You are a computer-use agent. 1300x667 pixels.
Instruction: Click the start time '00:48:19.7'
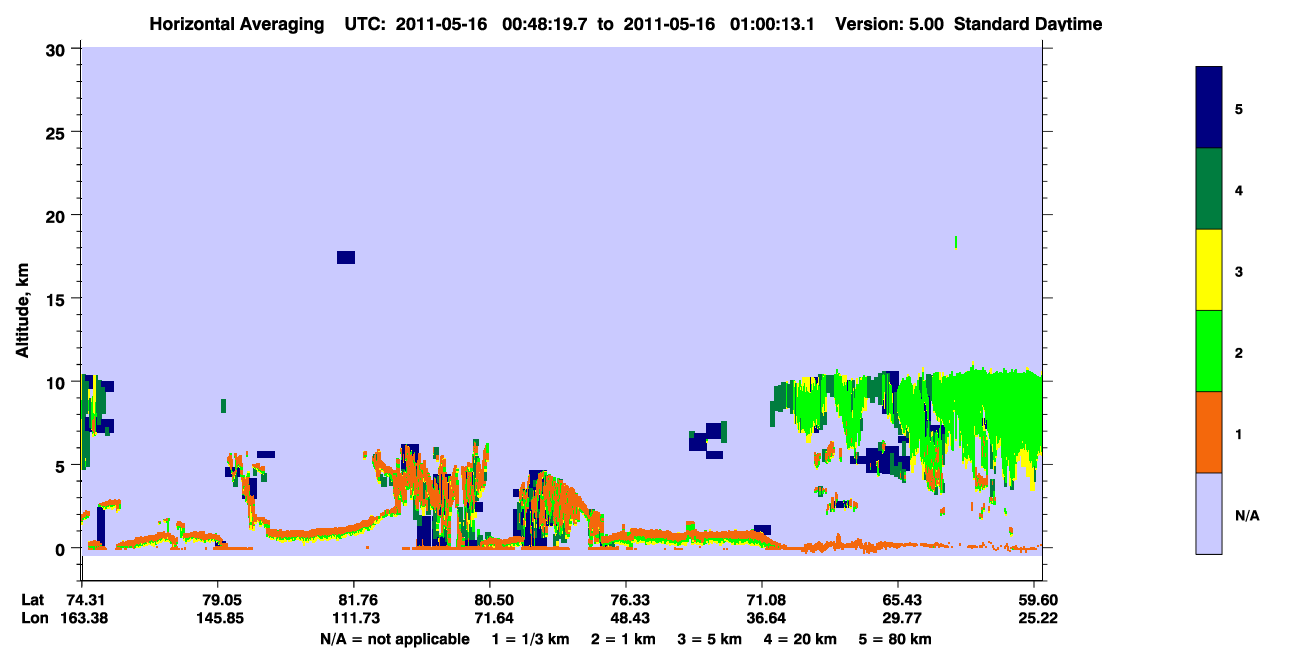(x=545, y=24)
